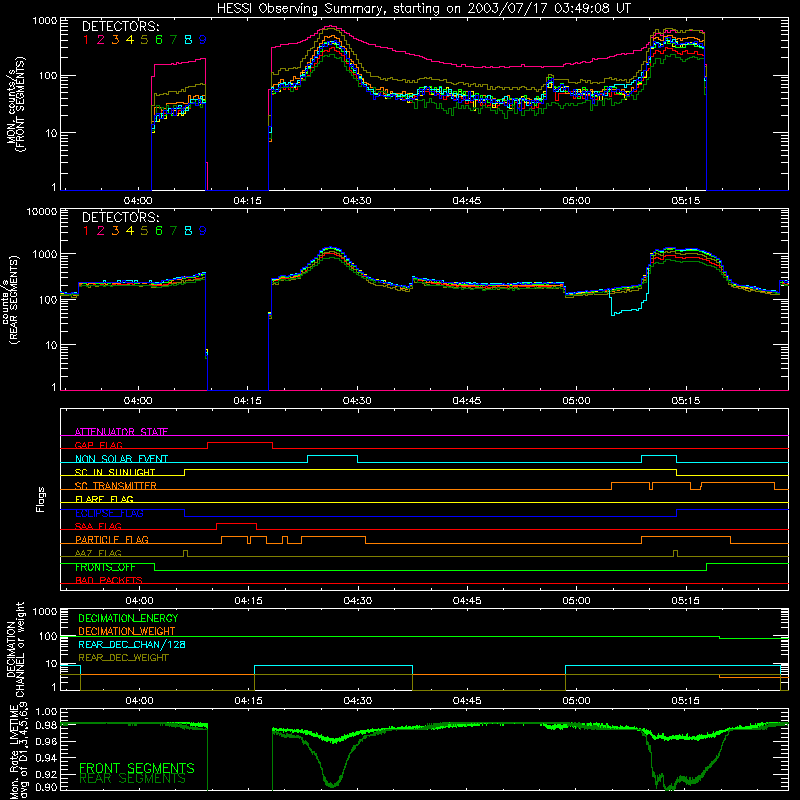The image size is (800, 800).
Task: Select detector 4 in rear segments legend
Action: pyautogui.click(x=130, y=231)
